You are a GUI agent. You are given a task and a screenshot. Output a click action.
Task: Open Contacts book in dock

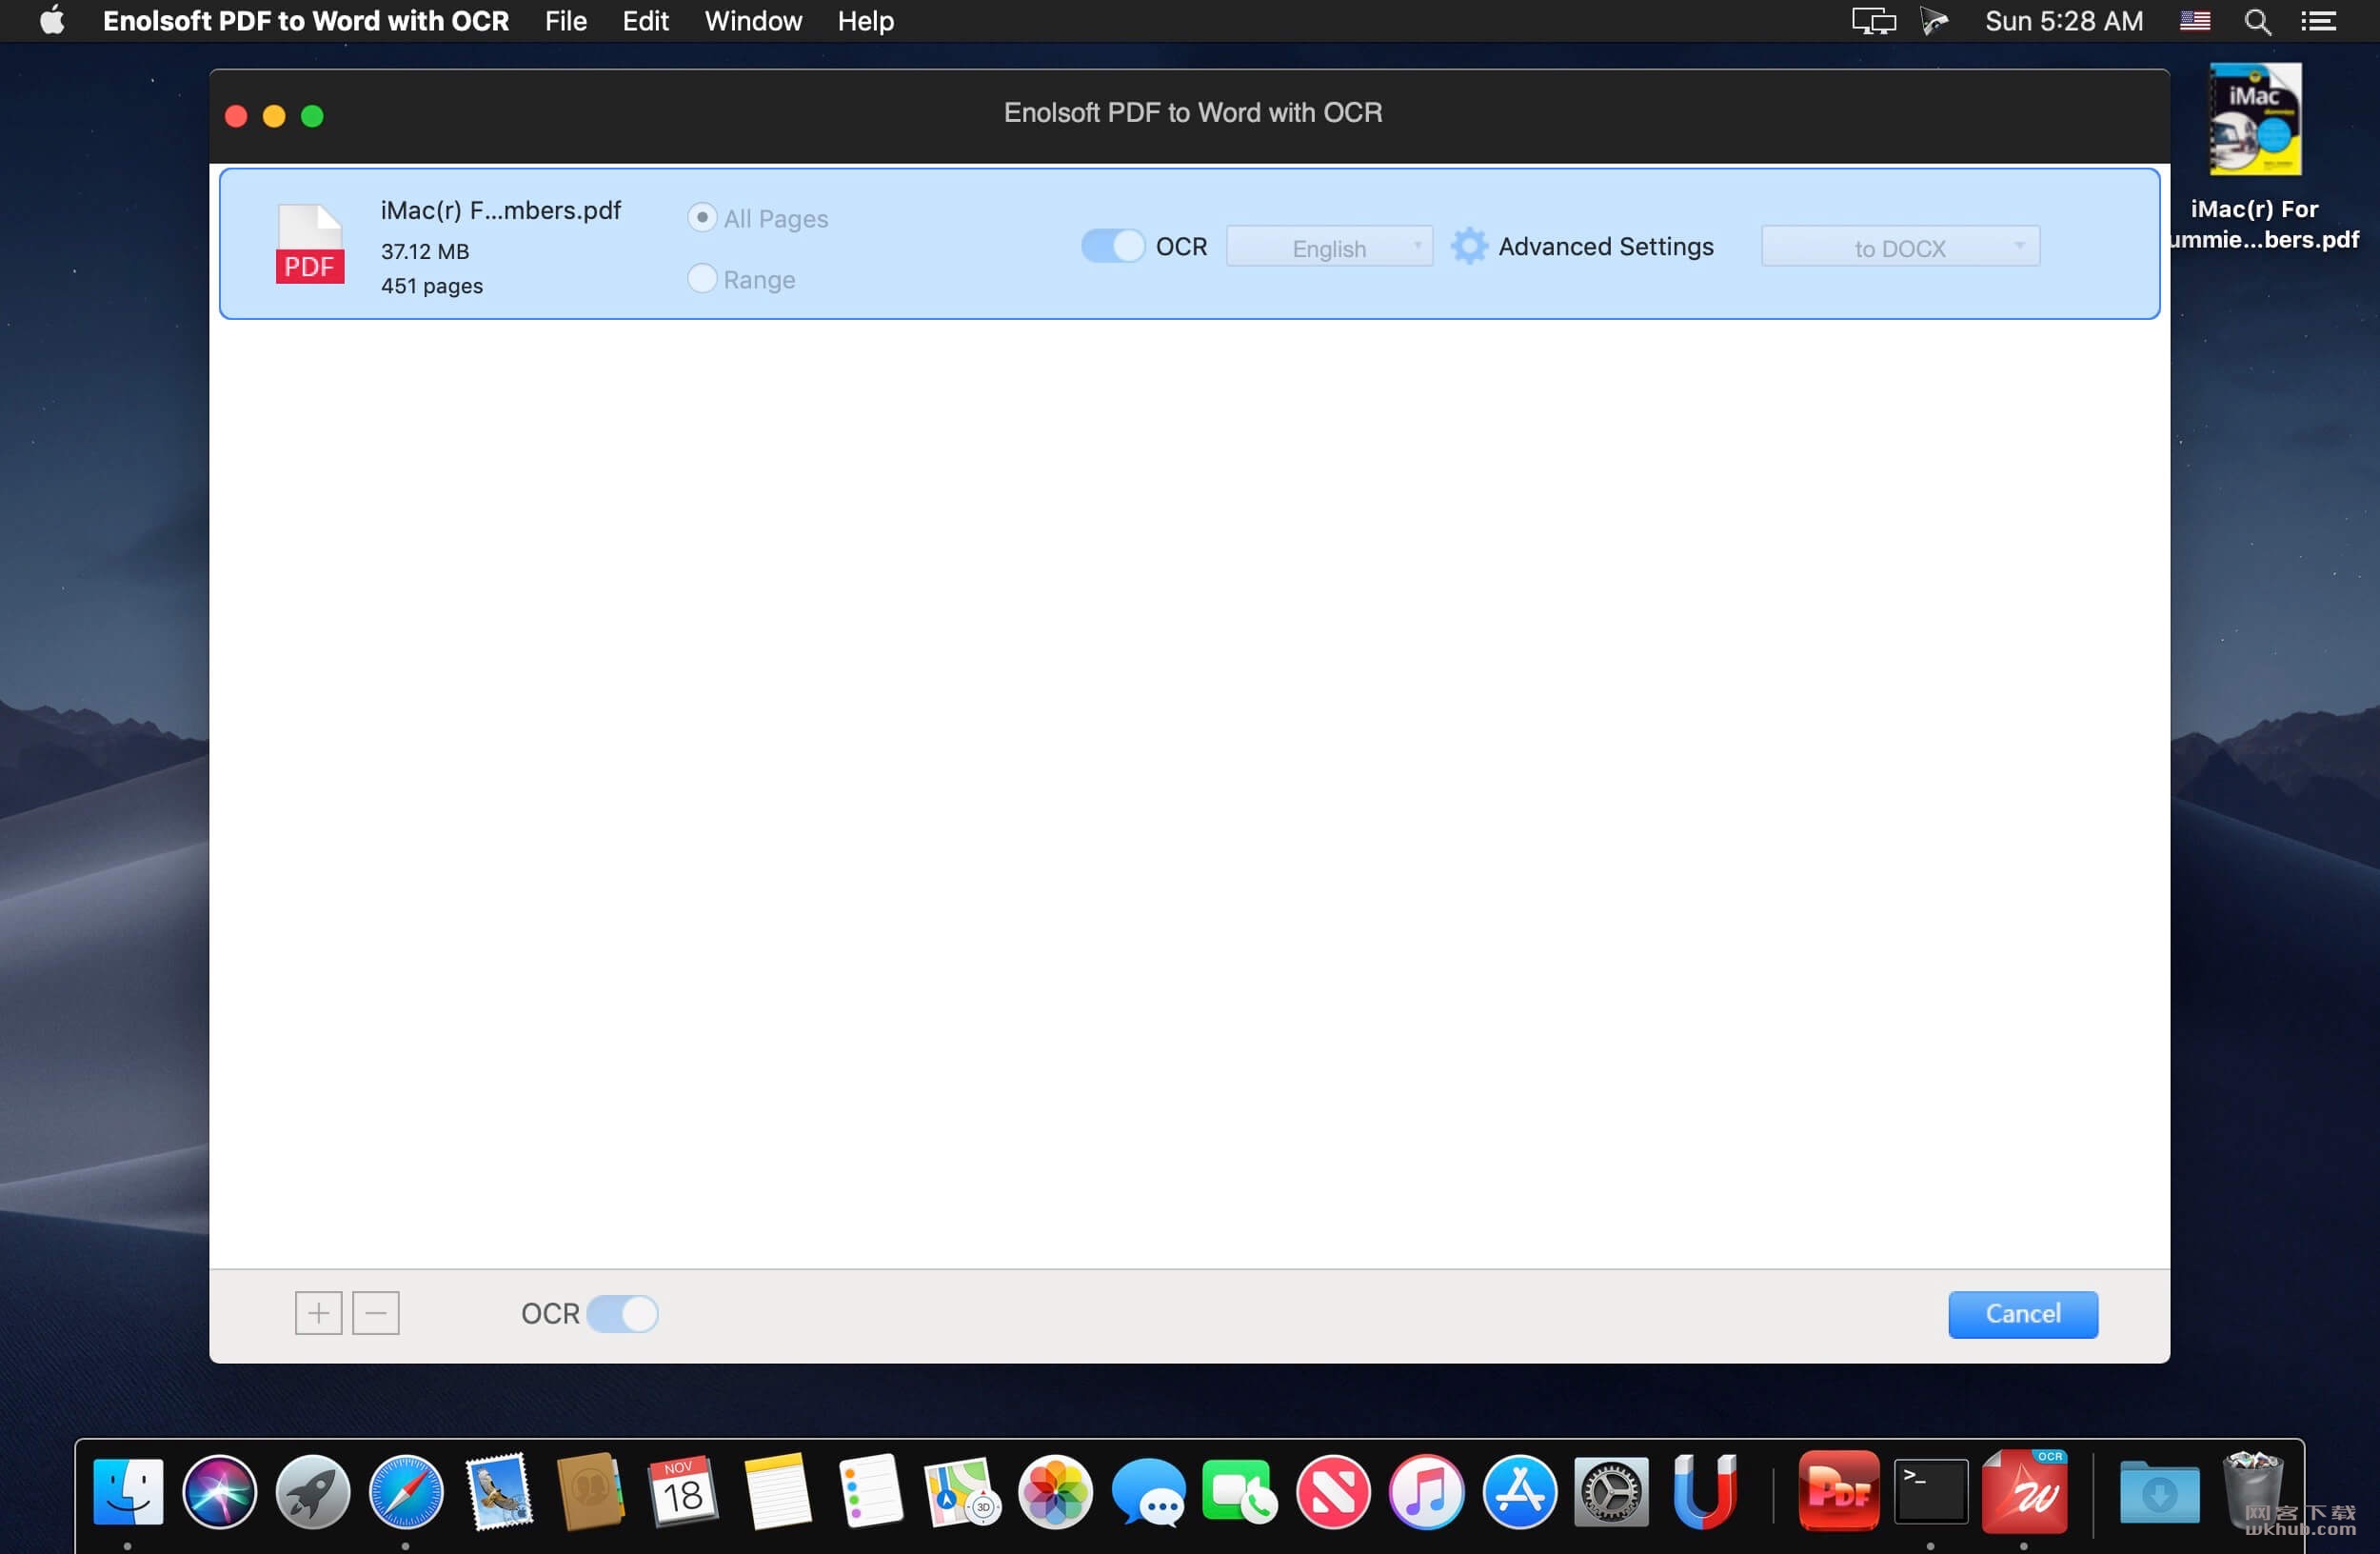(591, 1492)
